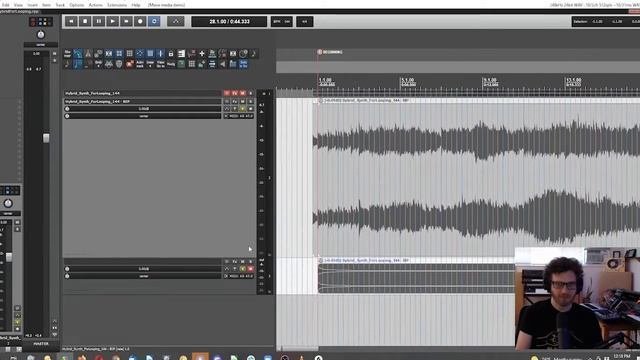Toggle M mute on BIP track

pos(242,101)
